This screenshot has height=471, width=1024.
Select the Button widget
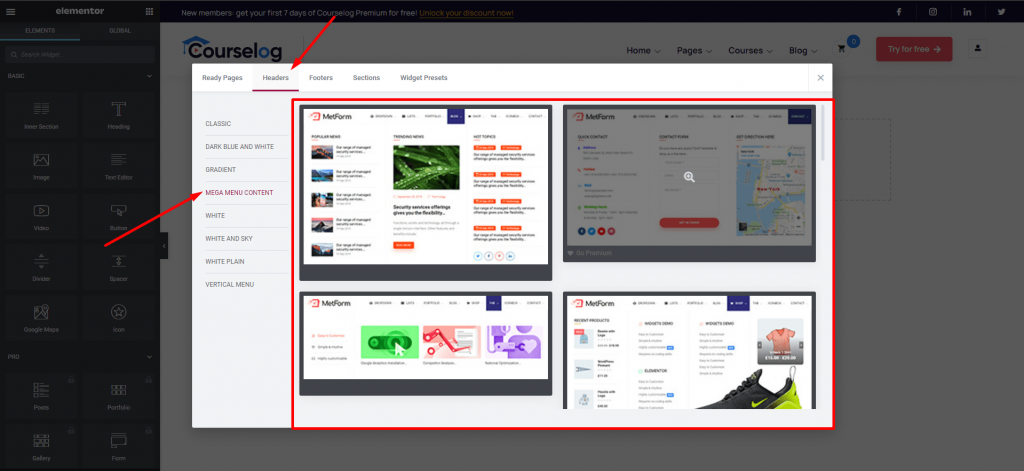(118, 217)
